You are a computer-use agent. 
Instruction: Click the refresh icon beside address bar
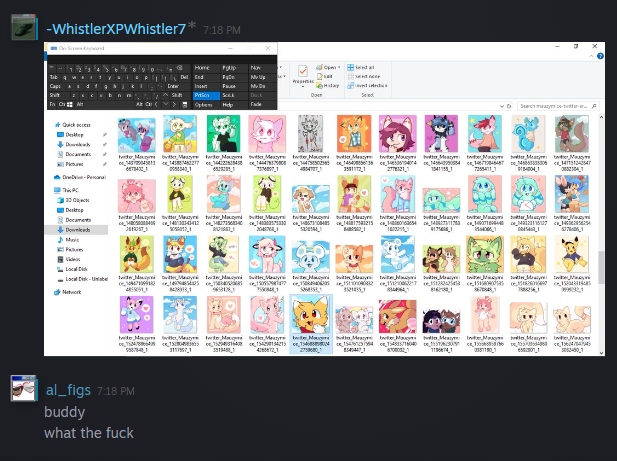pos(509,106)
